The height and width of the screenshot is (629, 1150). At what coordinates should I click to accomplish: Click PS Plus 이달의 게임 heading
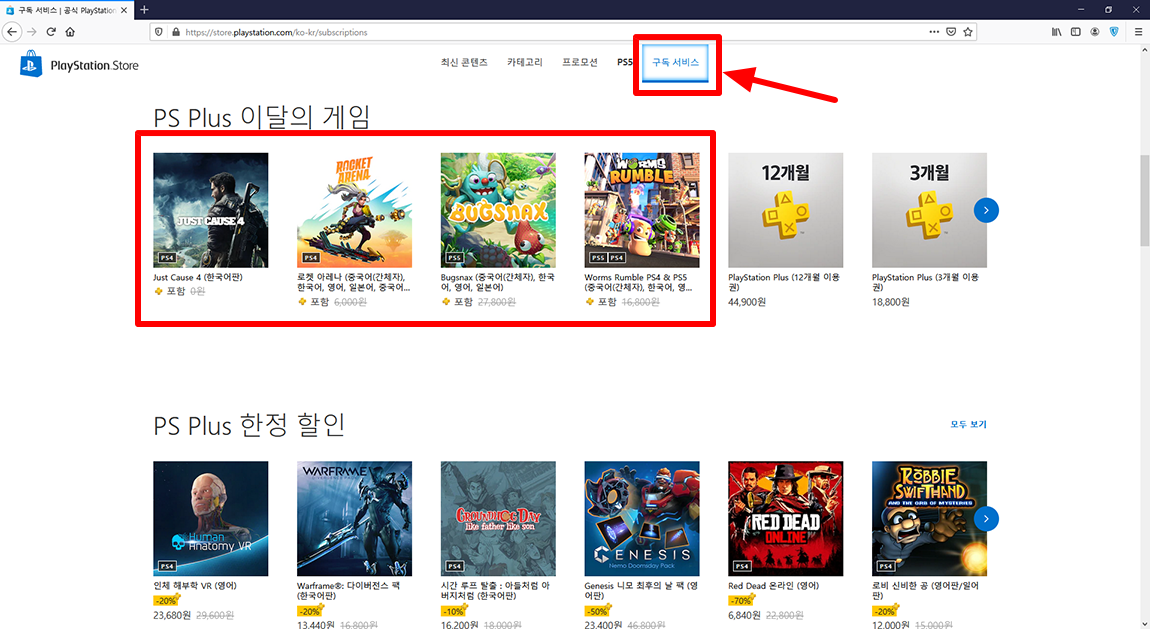261,117
